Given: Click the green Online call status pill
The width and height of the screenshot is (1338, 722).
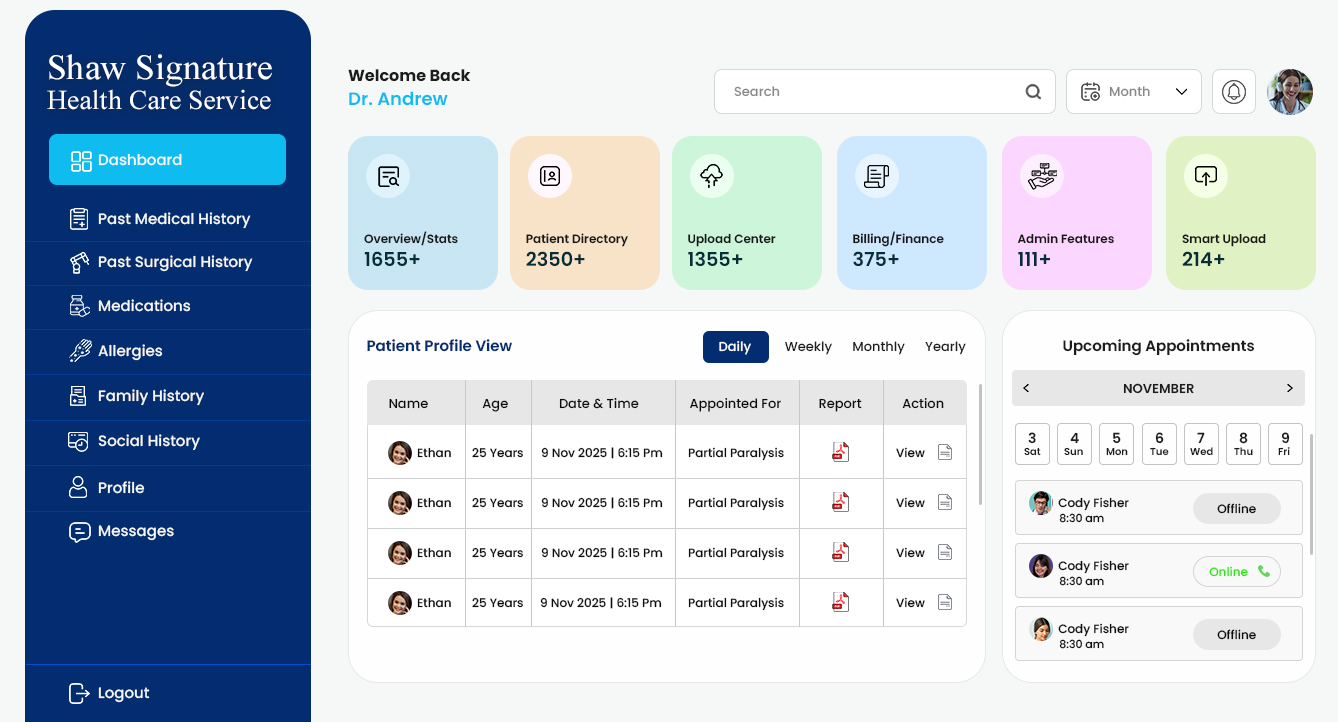Looking at the screenshot, I should pyautogui.click(x=1237, y=572).
